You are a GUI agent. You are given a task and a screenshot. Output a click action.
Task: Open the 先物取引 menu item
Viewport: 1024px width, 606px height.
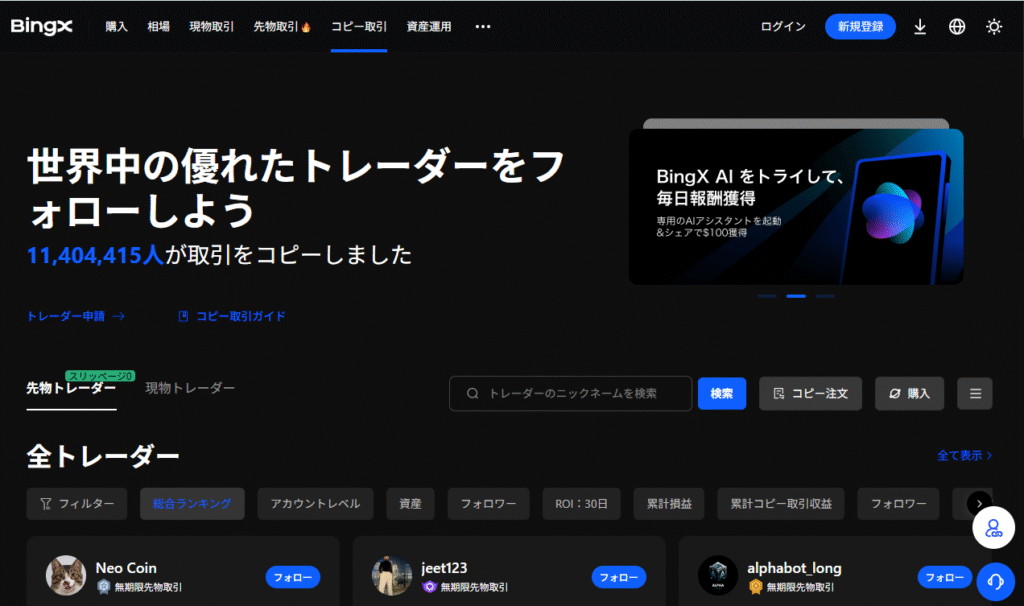[281, 27]
